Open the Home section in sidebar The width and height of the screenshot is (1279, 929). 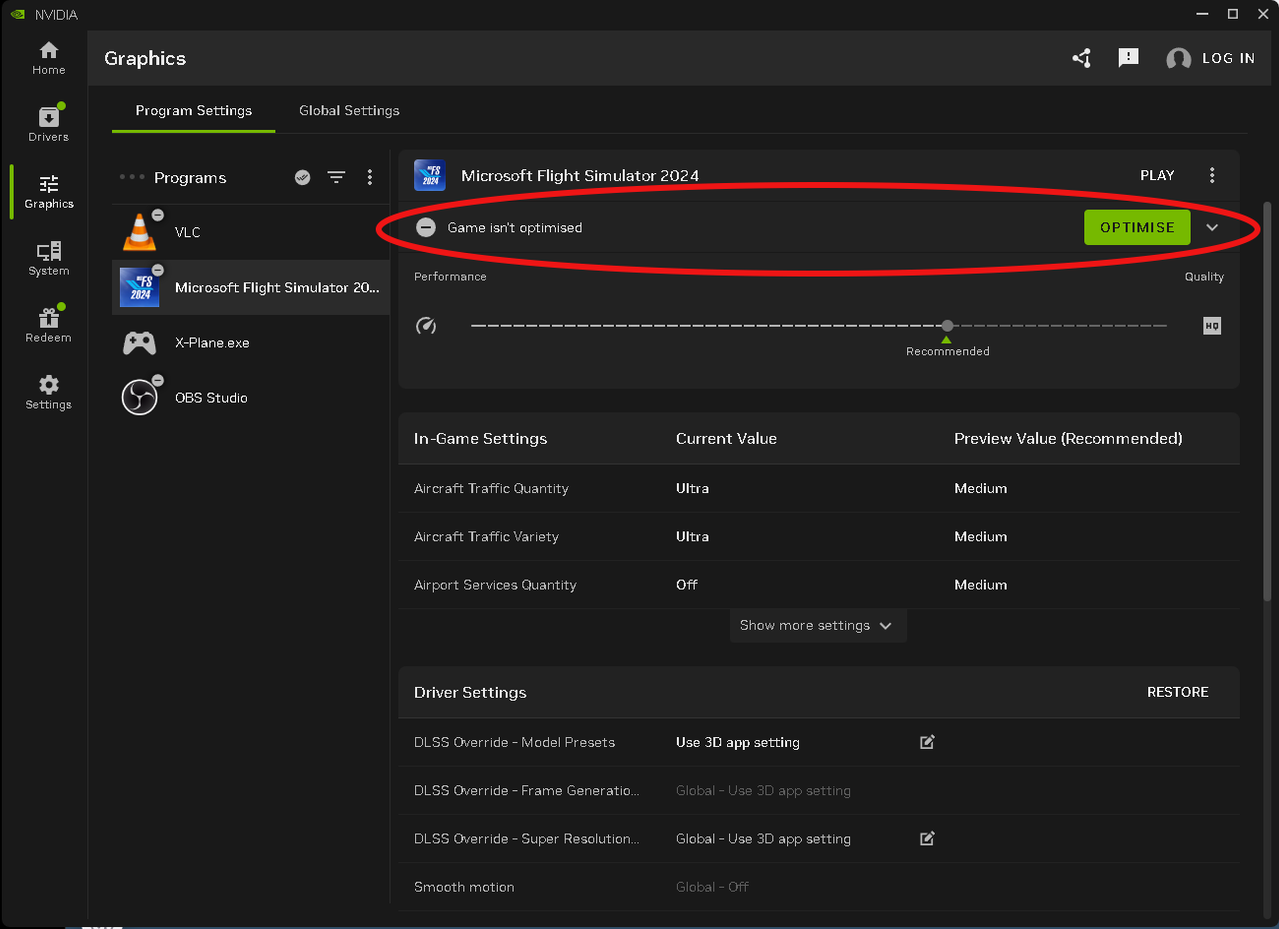tap(48, 58)
